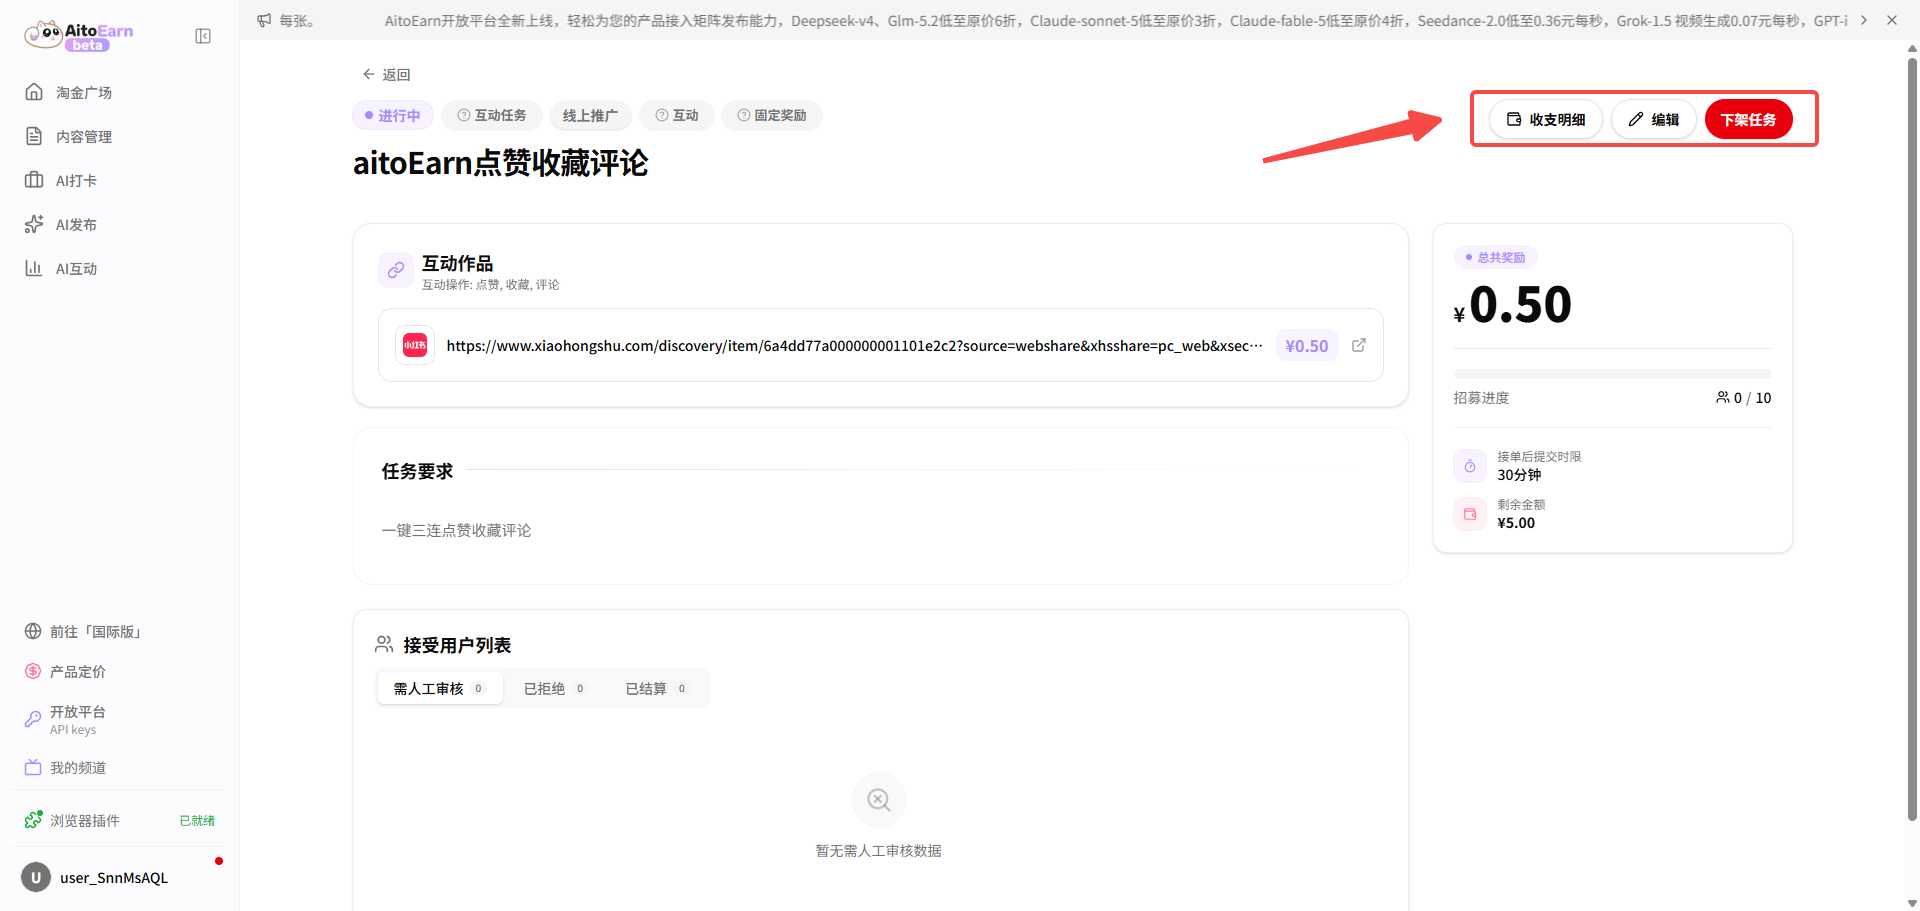1920x911 pixels.
Task: Click the user avatar U
Action: (36, 877)
